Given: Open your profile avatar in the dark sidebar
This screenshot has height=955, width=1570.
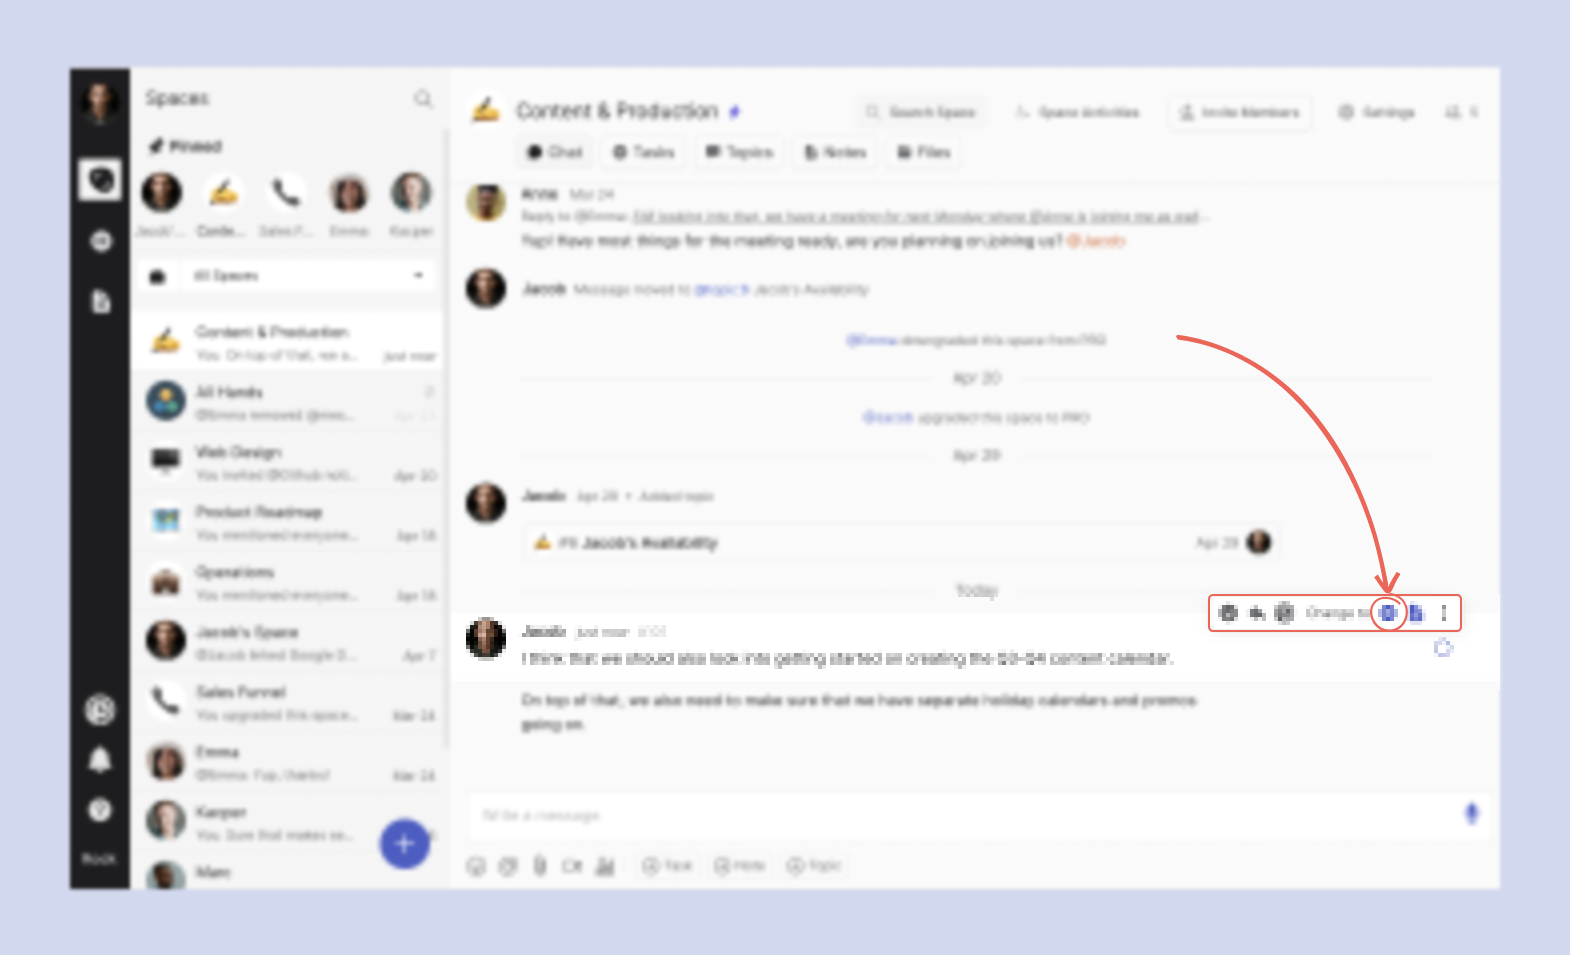Looking at the screenshot, I should coord(99,101).
